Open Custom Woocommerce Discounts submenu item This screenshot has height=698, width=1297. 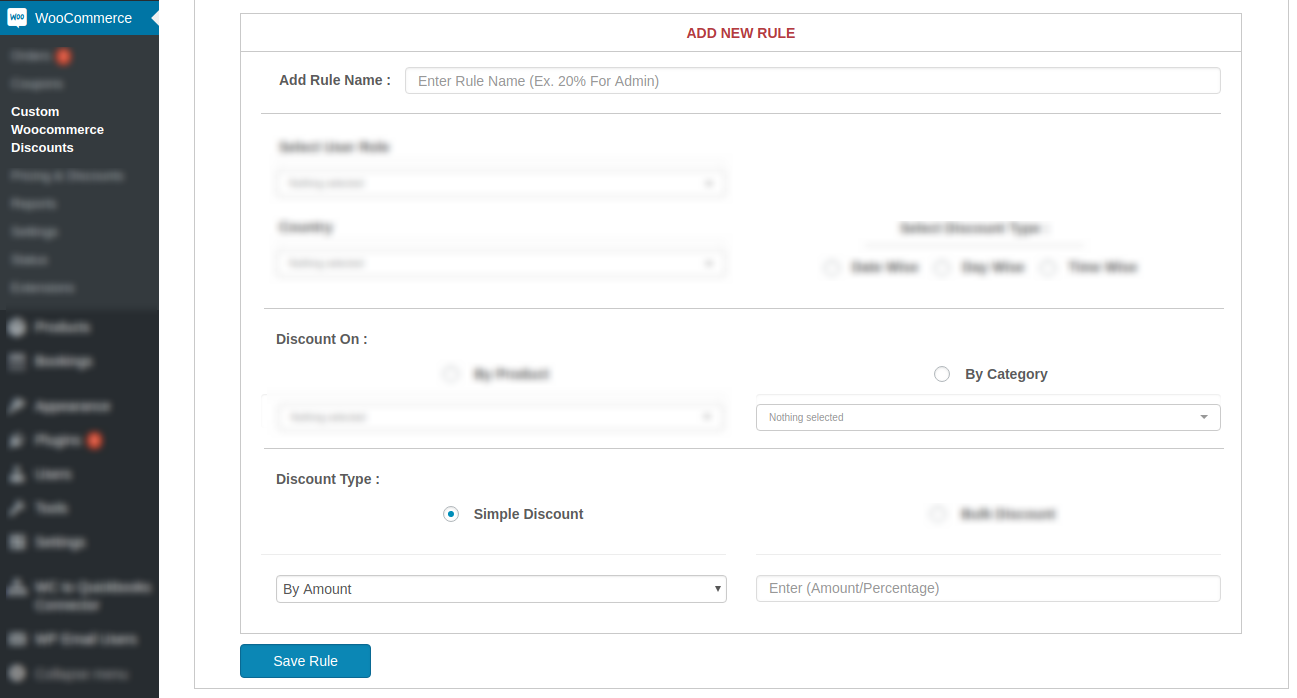click(x=57, y=129)
